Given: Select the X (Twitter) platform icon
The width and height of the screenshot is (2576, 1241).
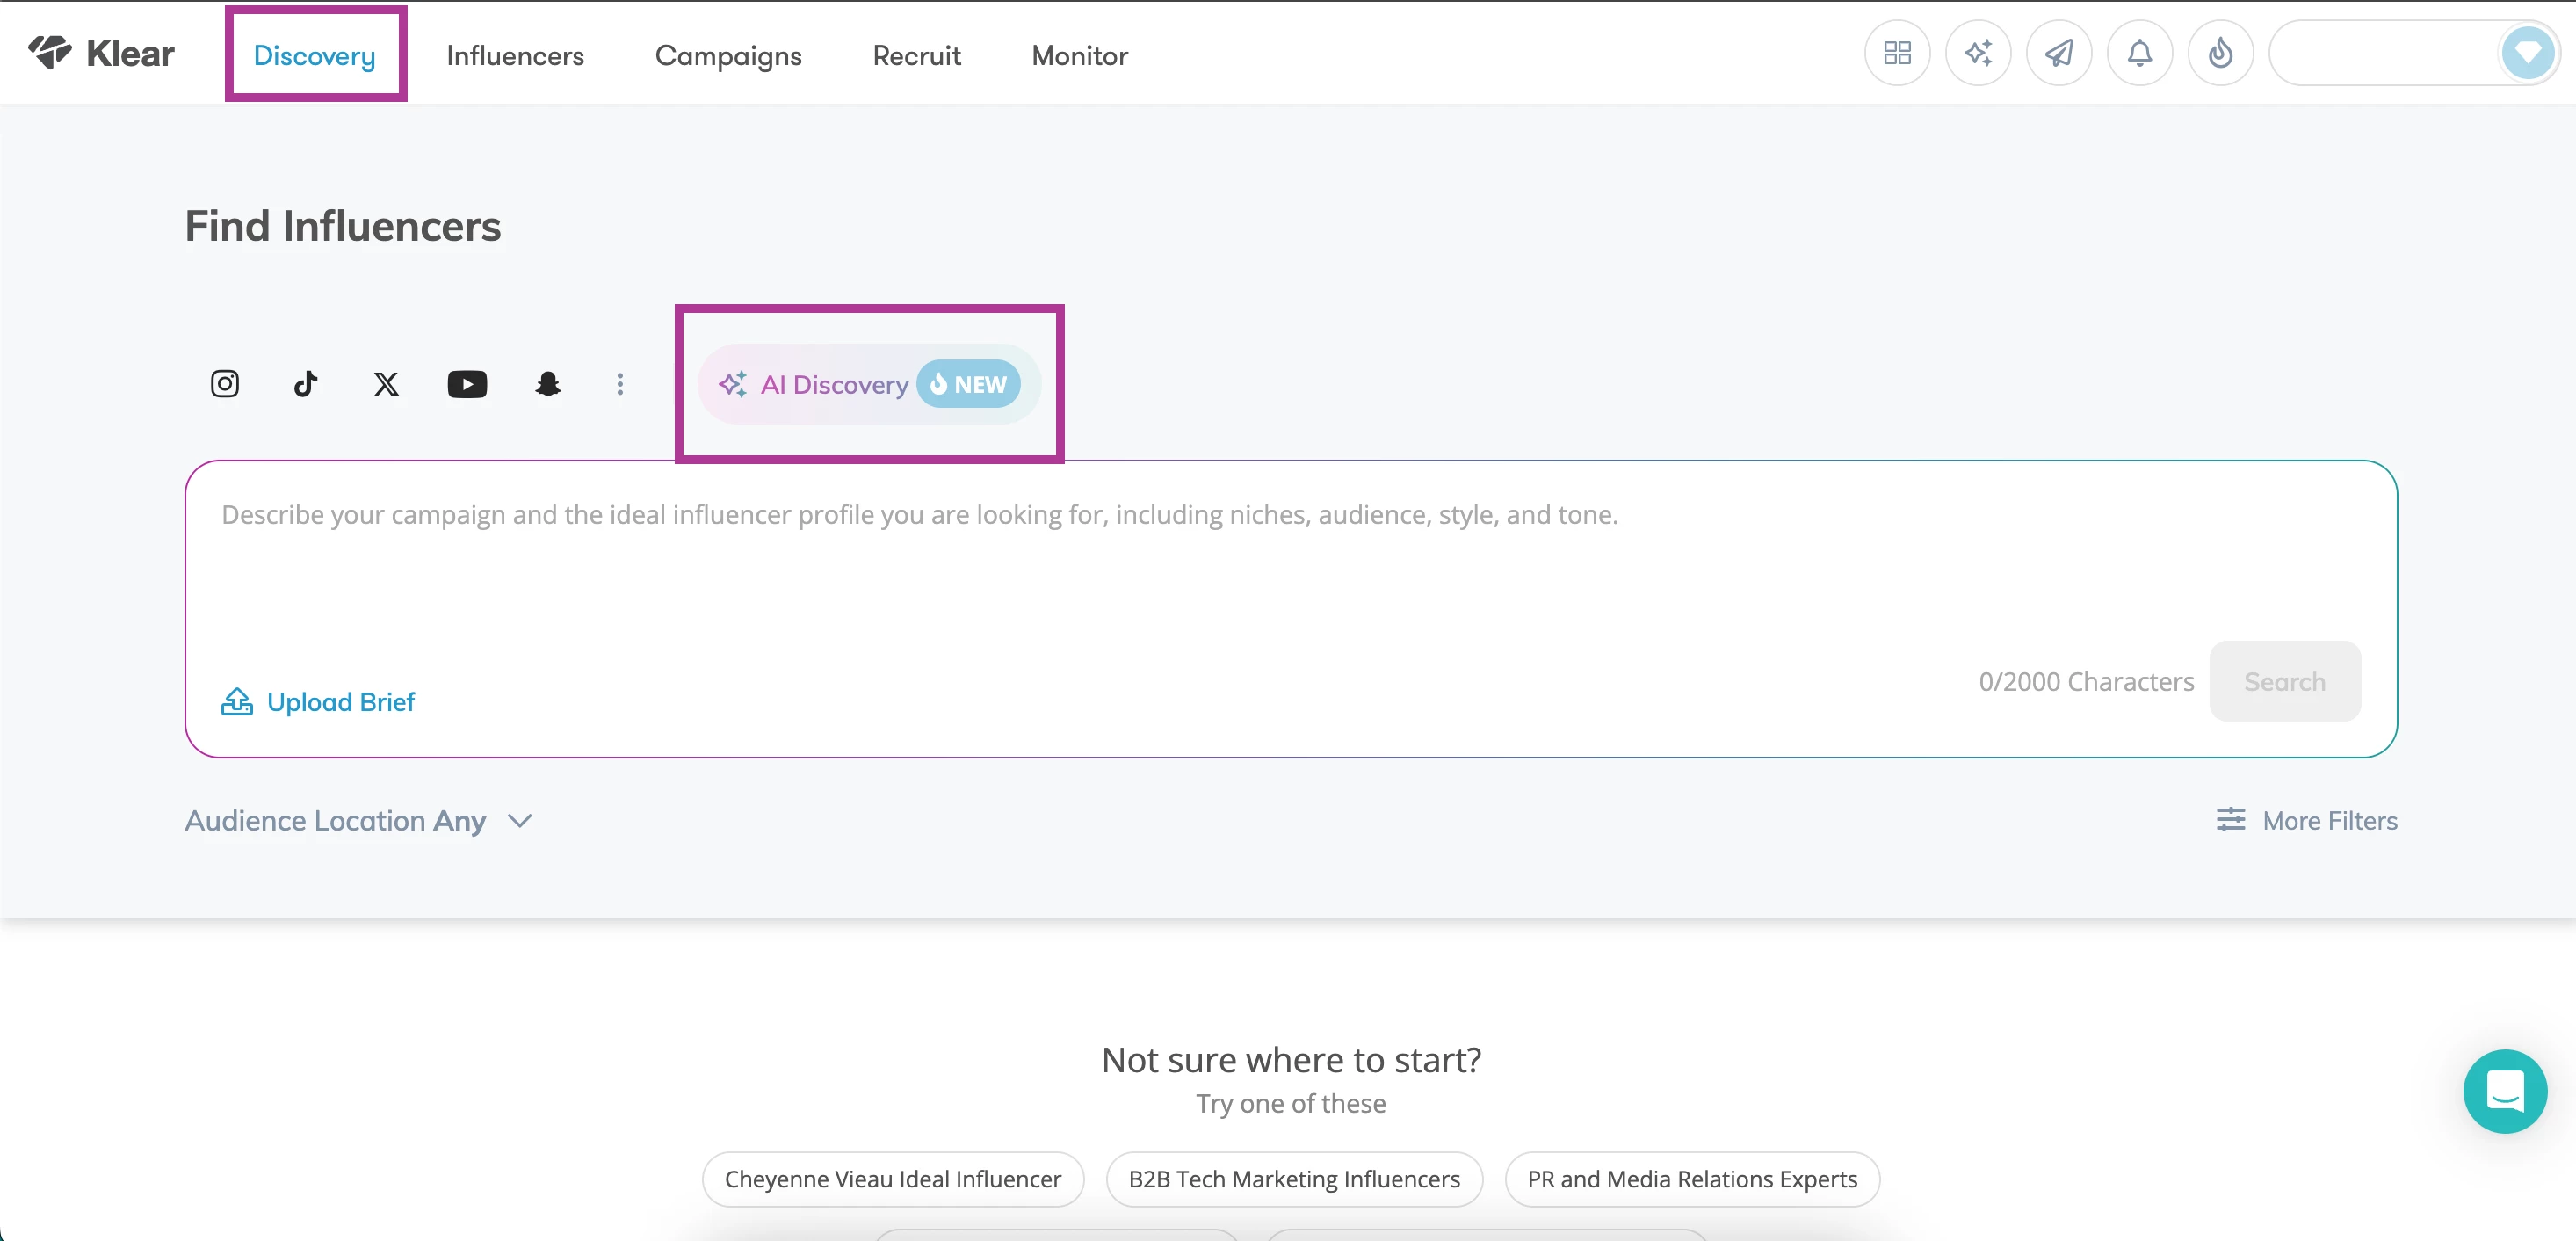Looking at the screenshot, I should tap(386, 384).
